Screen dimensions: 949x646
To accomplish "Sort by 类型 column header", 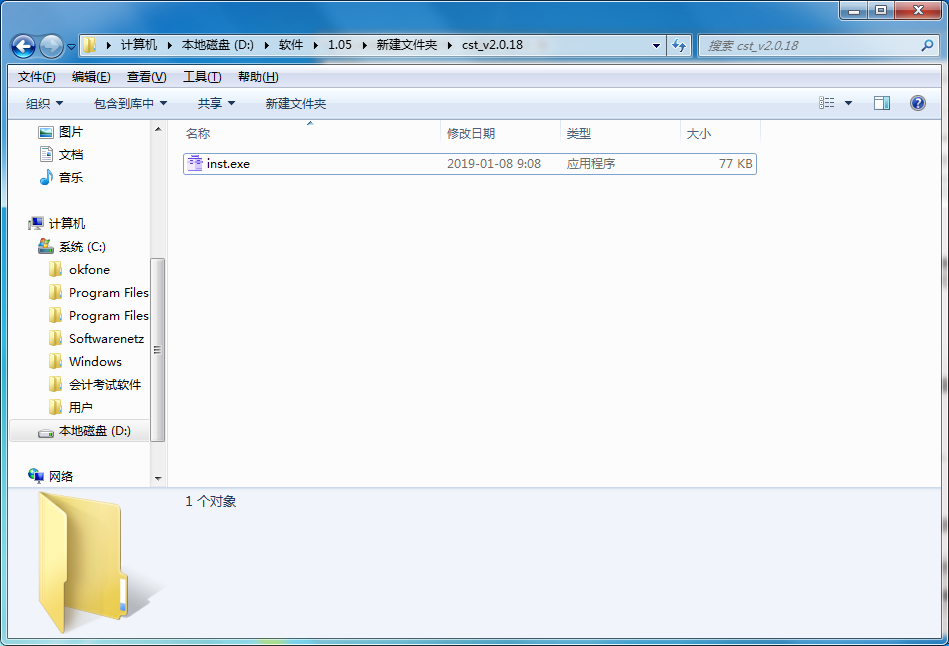I will (x=579, y=134).
